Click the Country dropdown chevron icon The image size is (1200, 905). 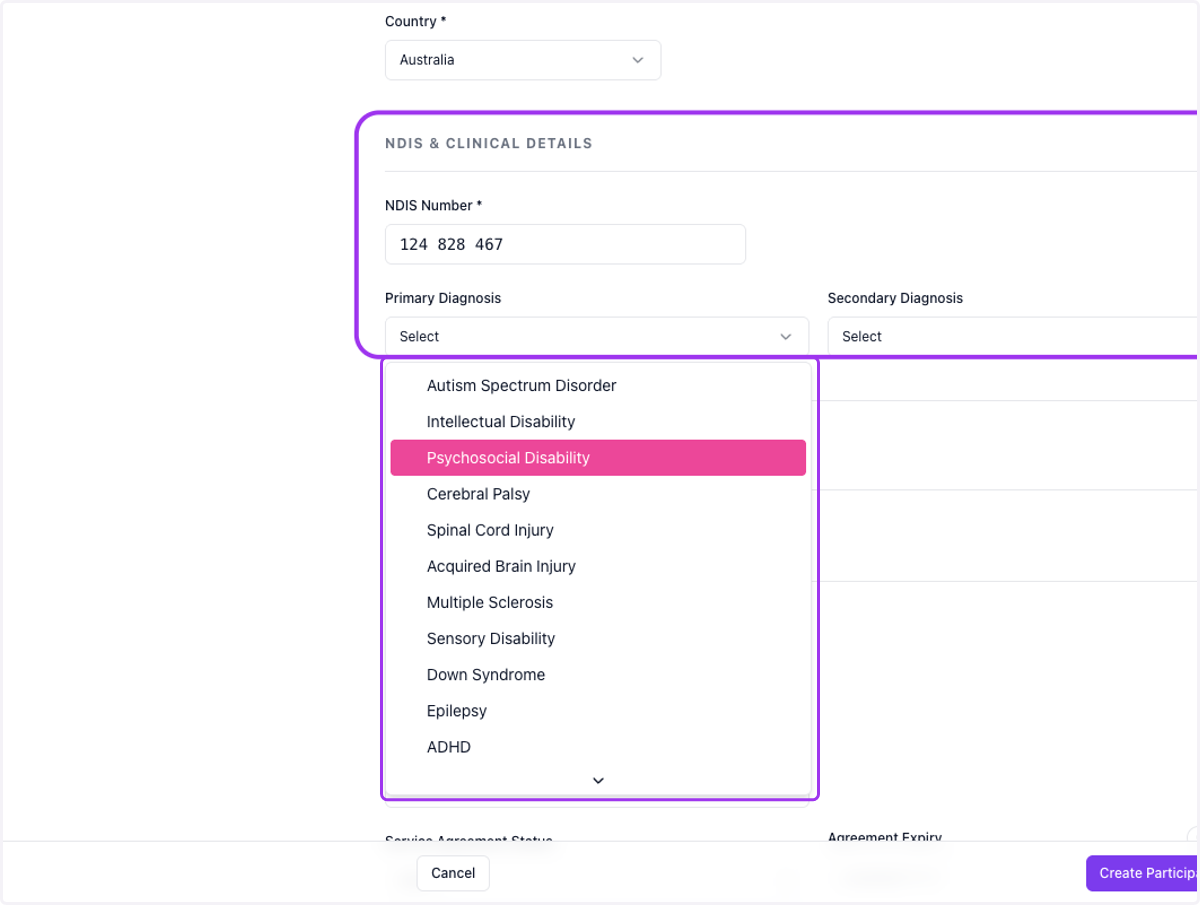[638, 60]
